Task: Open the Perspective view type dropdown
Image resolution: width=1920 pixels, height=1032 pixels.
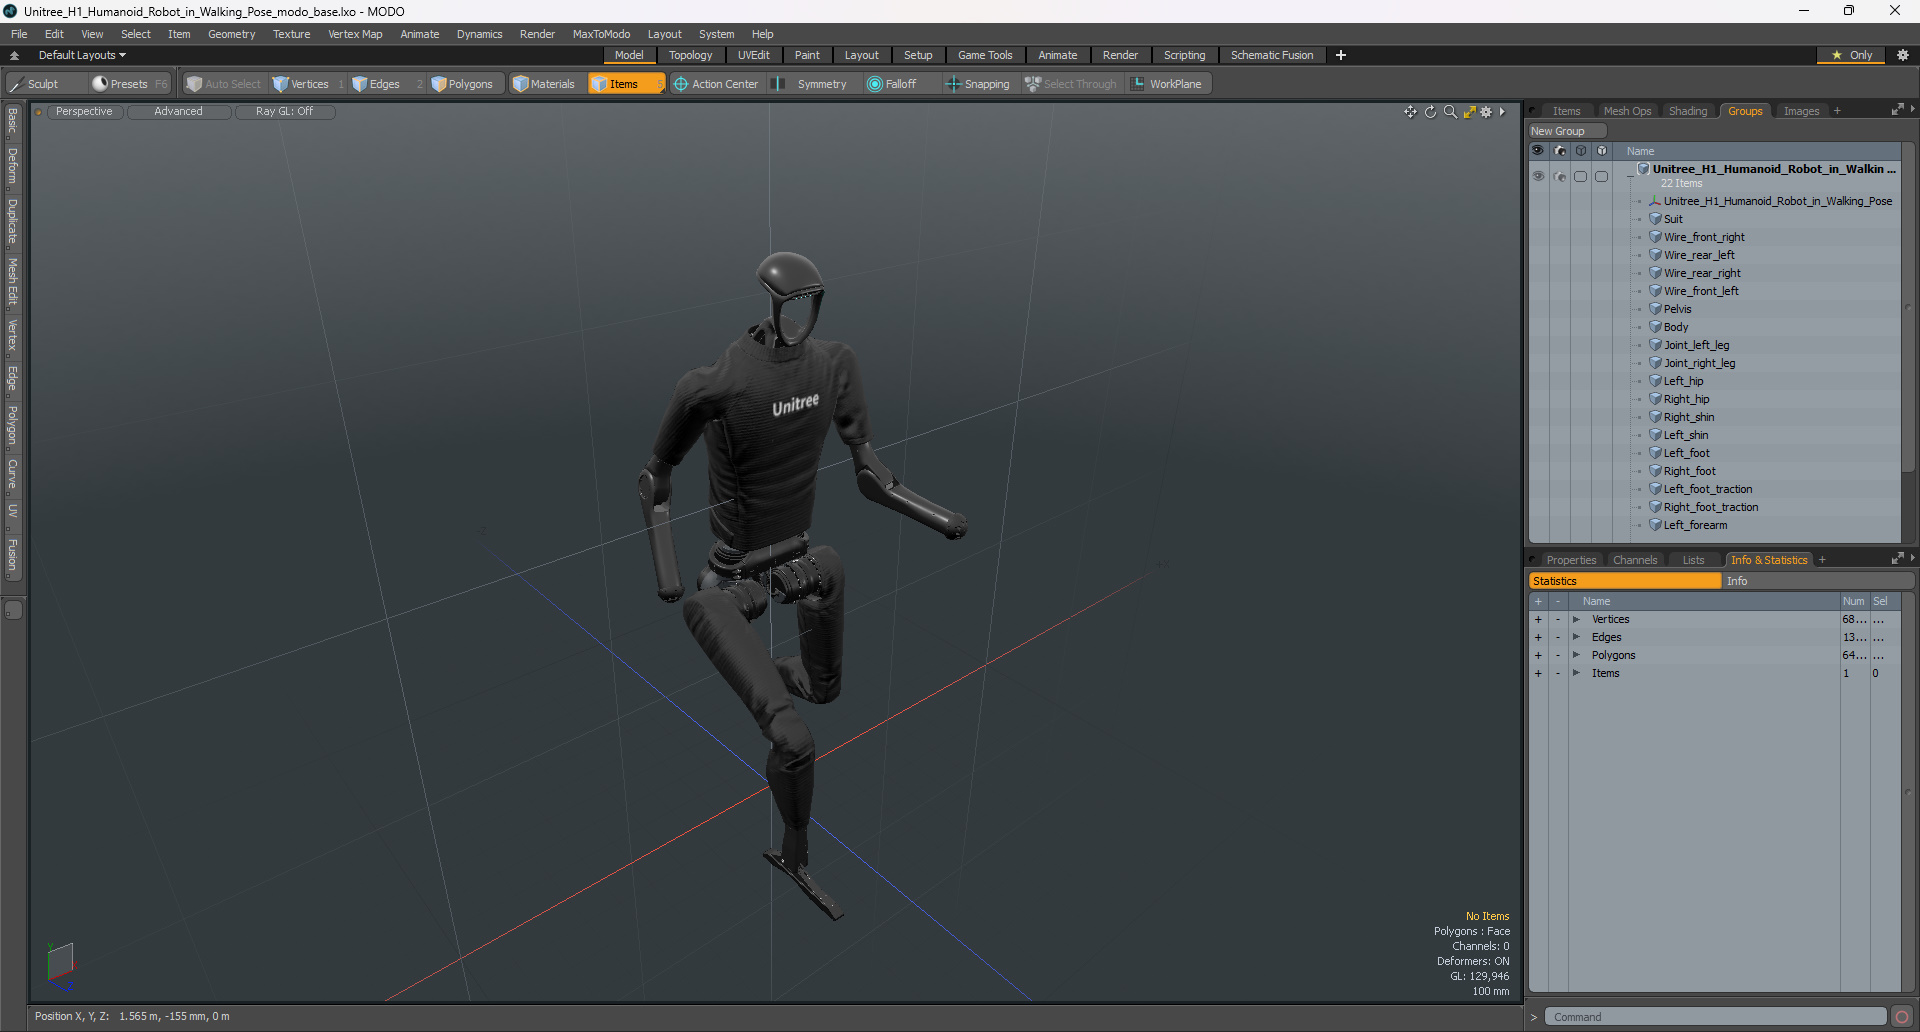Action: pos(84,112)
